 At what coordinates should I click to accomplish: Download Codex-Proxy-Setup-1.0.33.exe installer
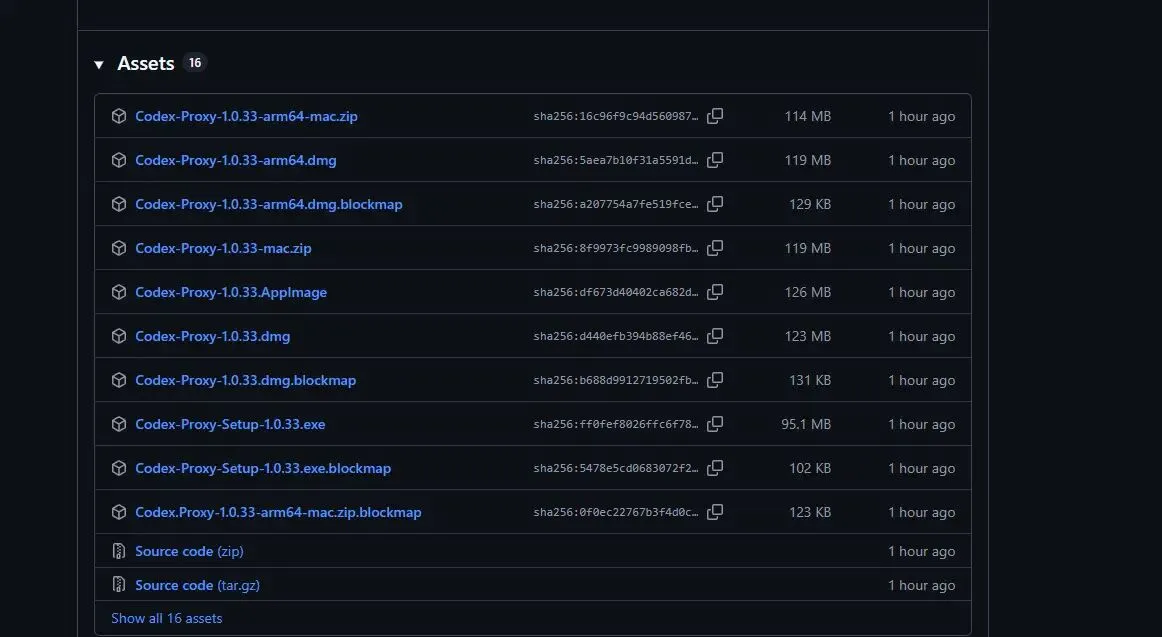[230, 424]
